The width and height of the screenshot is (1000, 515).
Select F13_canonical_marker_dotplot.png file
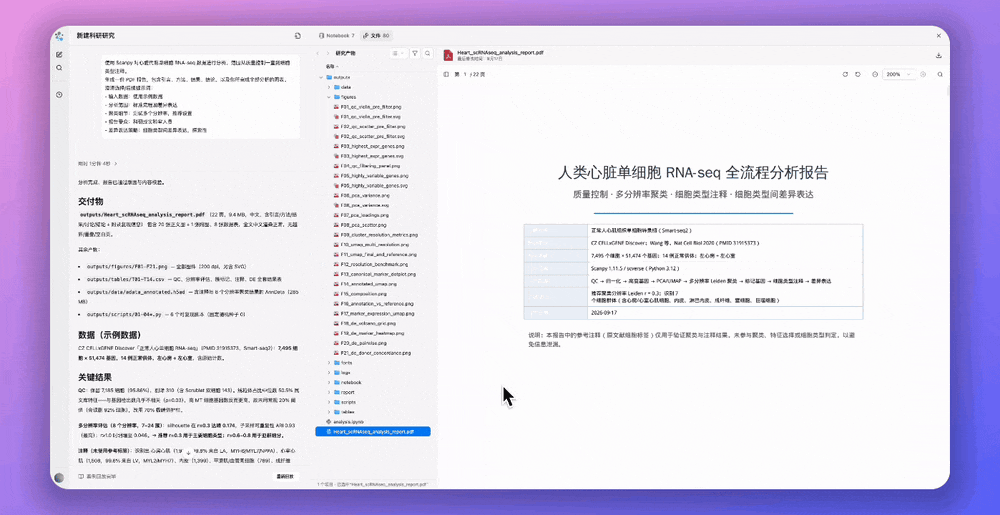[x=376, y=274]
